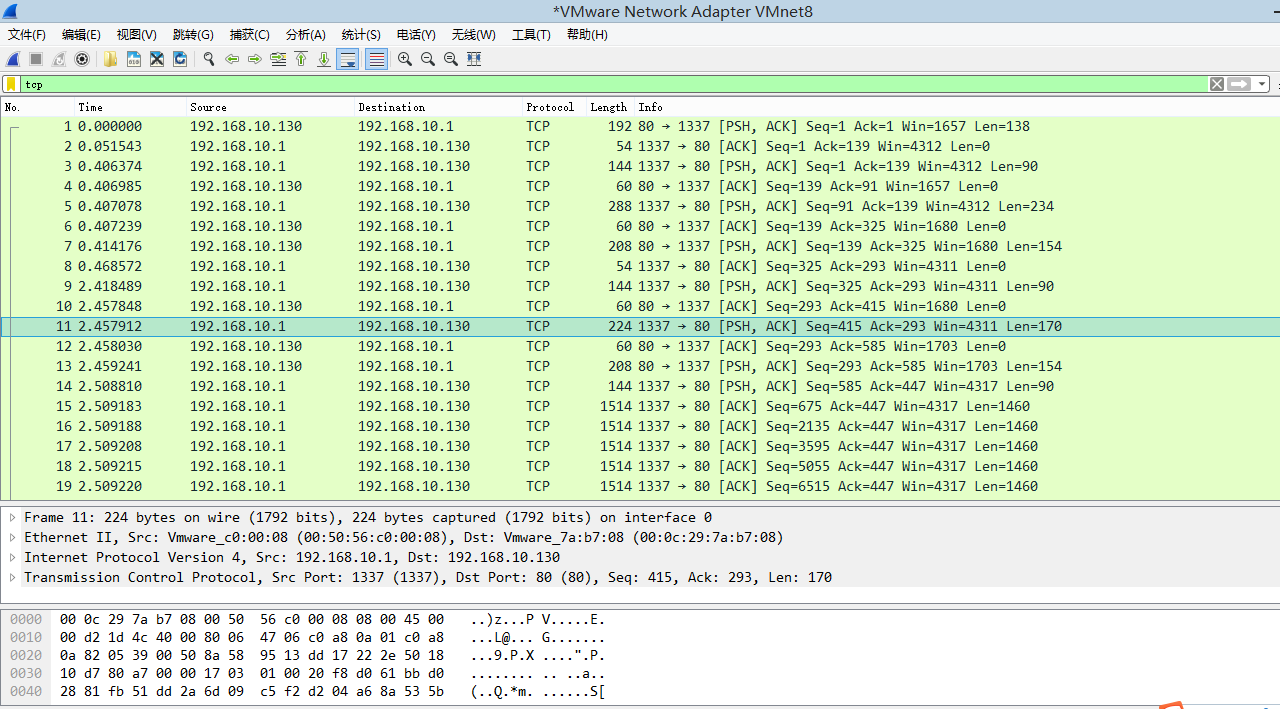Save this capture file
The width and height of the screenshot is (1280, 709).
pyautogui.click(x=134, y=59)
